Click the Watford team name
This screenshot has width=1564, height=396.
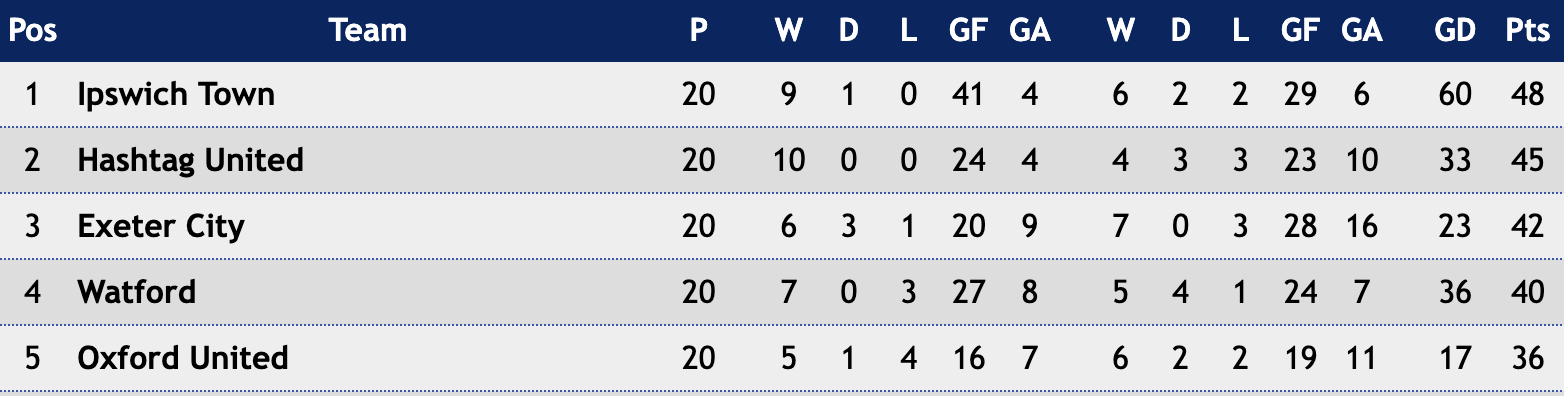(137, 292)
